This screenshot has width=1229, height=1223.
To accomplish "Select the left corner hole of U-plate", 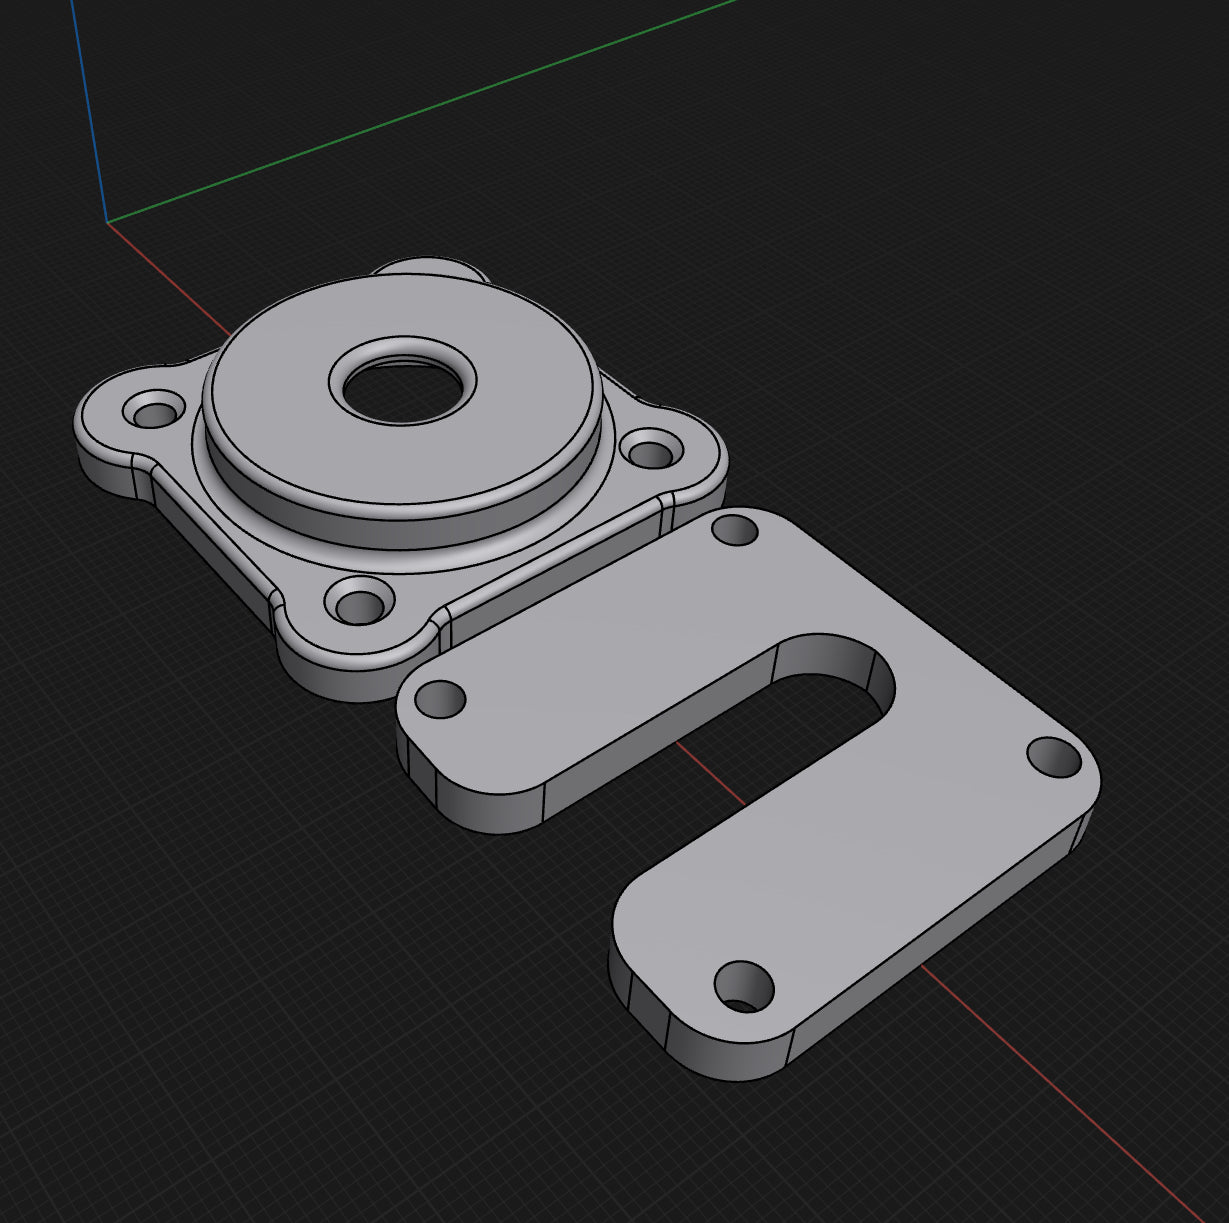I will click(x=441, y=698).
